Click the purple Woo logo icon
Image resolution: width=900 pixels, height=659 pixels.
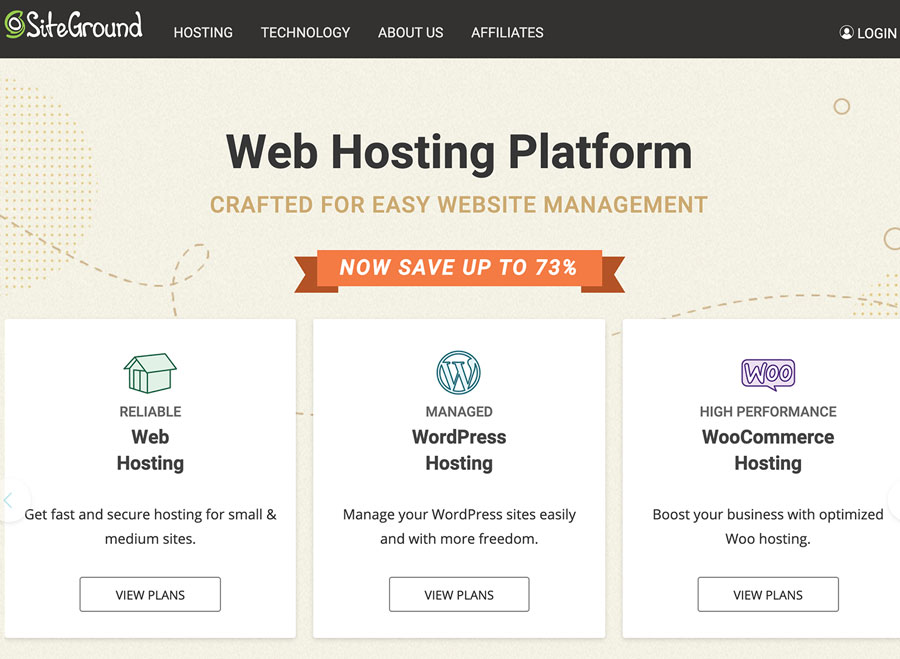768,374
